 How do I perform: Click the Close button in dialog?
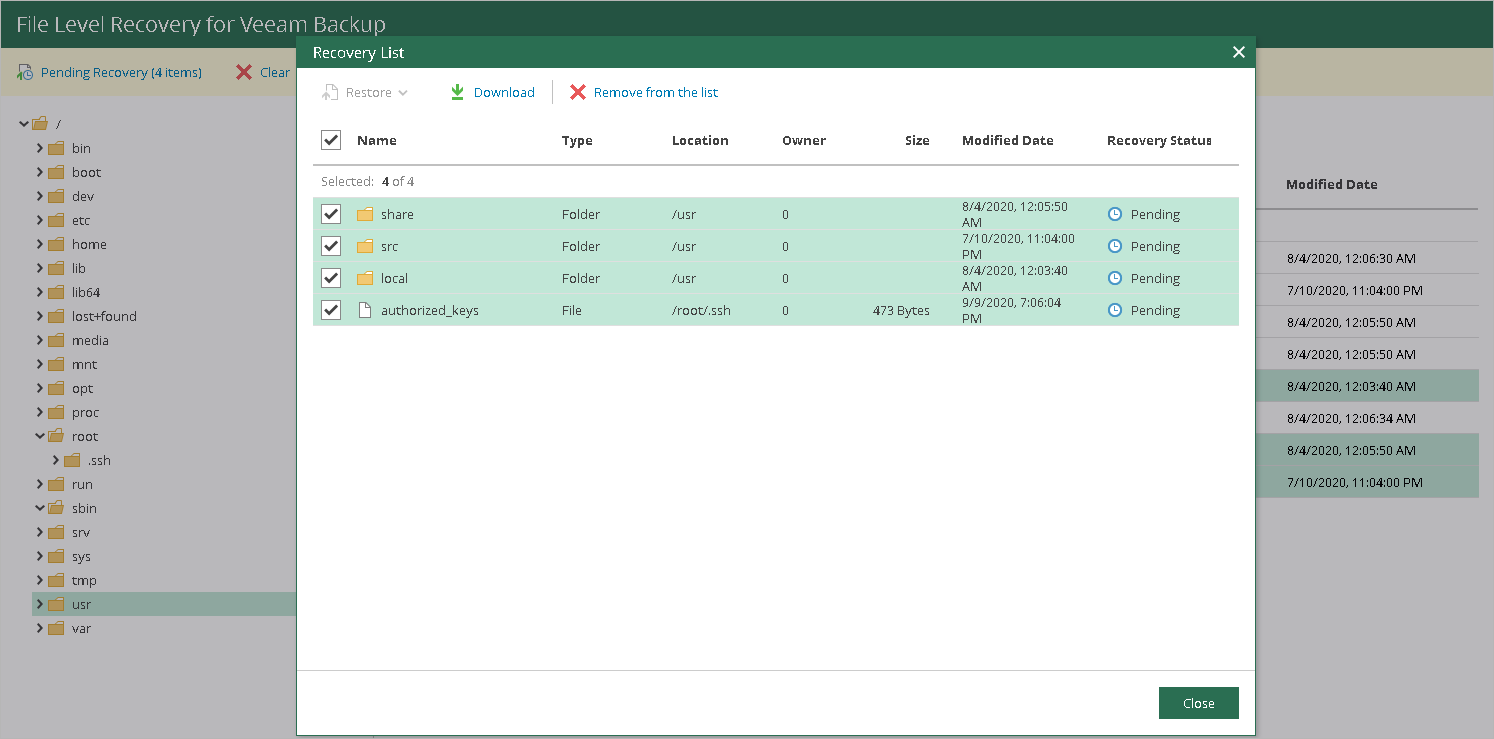coord(1198,703)
